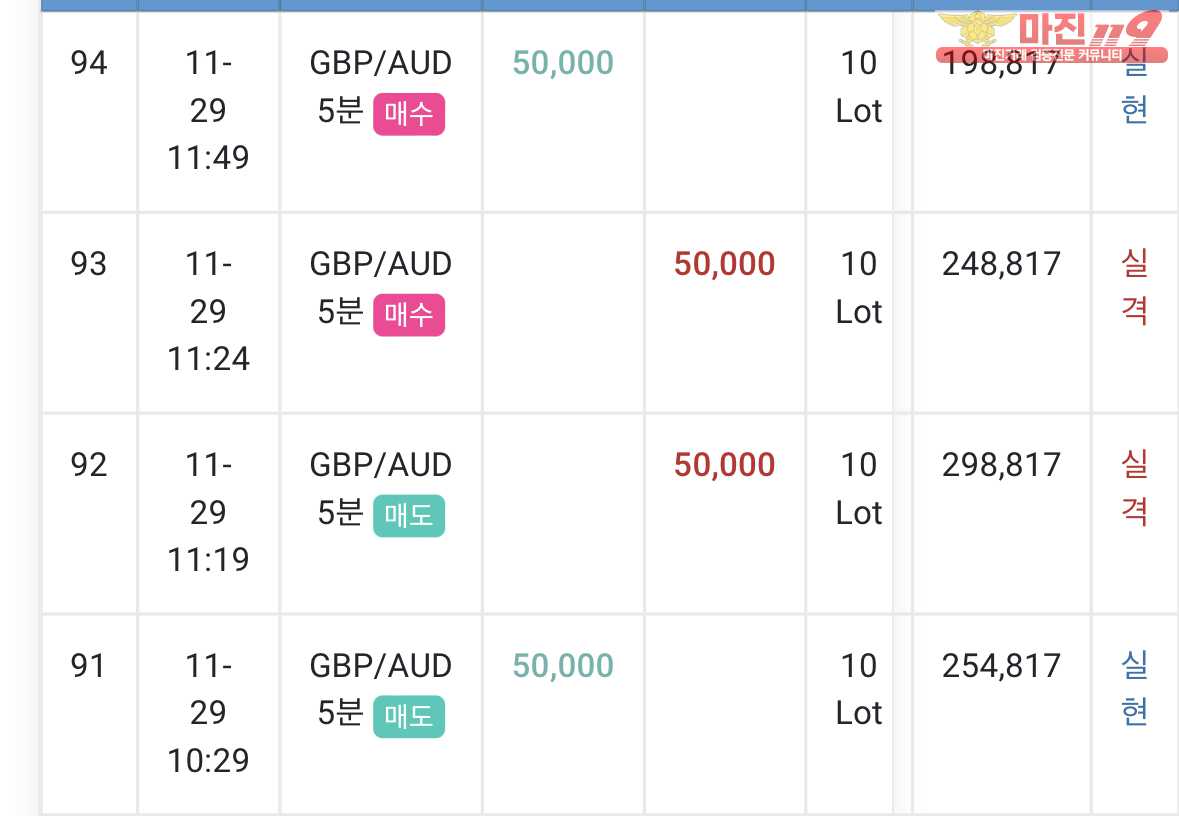Screen dimensions: 1179x816
Task: Click the red 50,000 amount in row 92
Action: (x=724, y=464)
